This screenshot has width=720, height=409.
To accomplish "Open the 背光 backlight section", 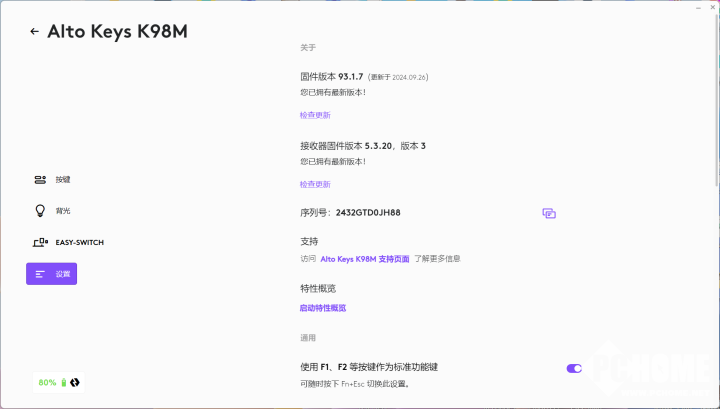I will pyautogui.click(x=52, y=211).
